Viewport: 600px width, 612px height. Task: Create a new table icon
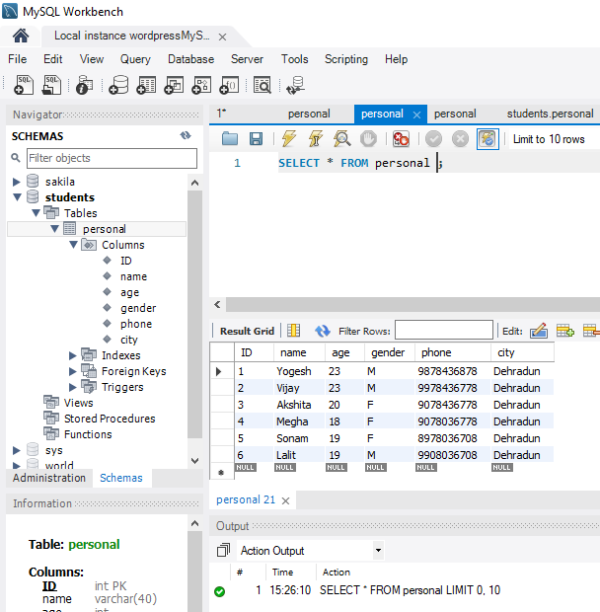(146, 85)
